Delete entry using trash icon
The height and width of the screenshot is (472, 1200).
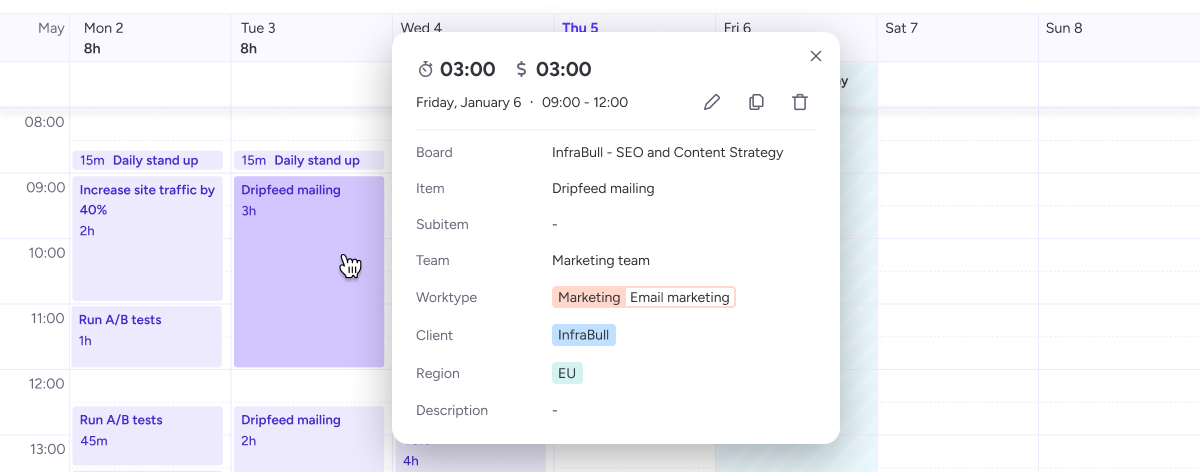coord(800,102)
